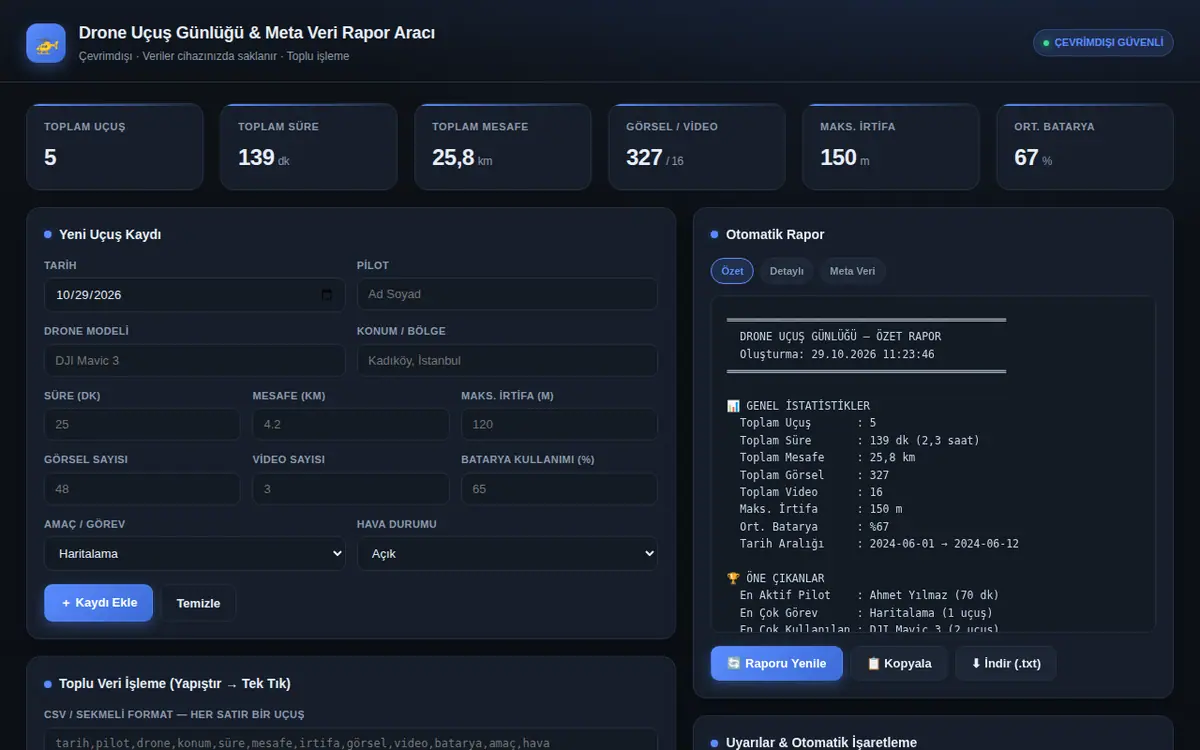The image size is (1200, 750).
Task: Click the helicopter drone app logo
Action: [x=46, y=44]
